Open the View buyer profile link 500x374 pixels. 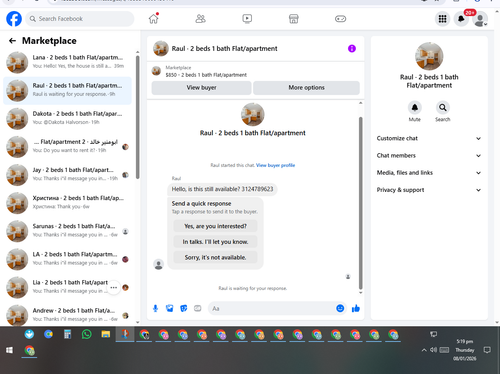coord(275,165)
